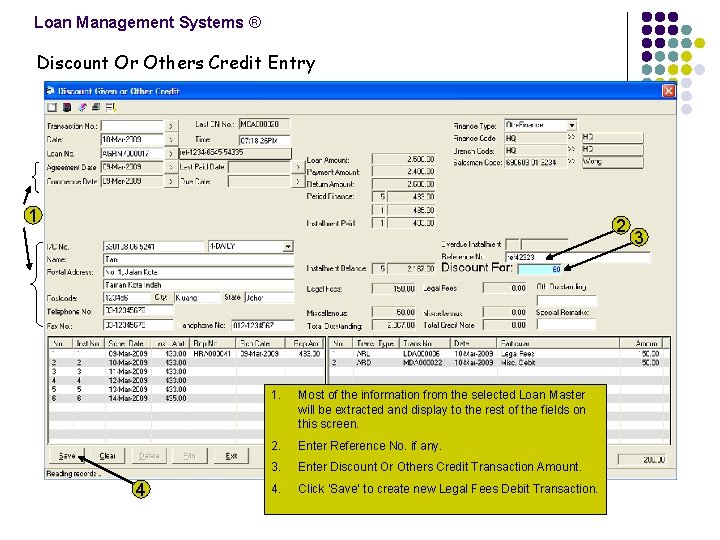Select schedule row dated 12-Mar-2009
The height and width of the screenshot is (540, 720).
click(186, 380)
